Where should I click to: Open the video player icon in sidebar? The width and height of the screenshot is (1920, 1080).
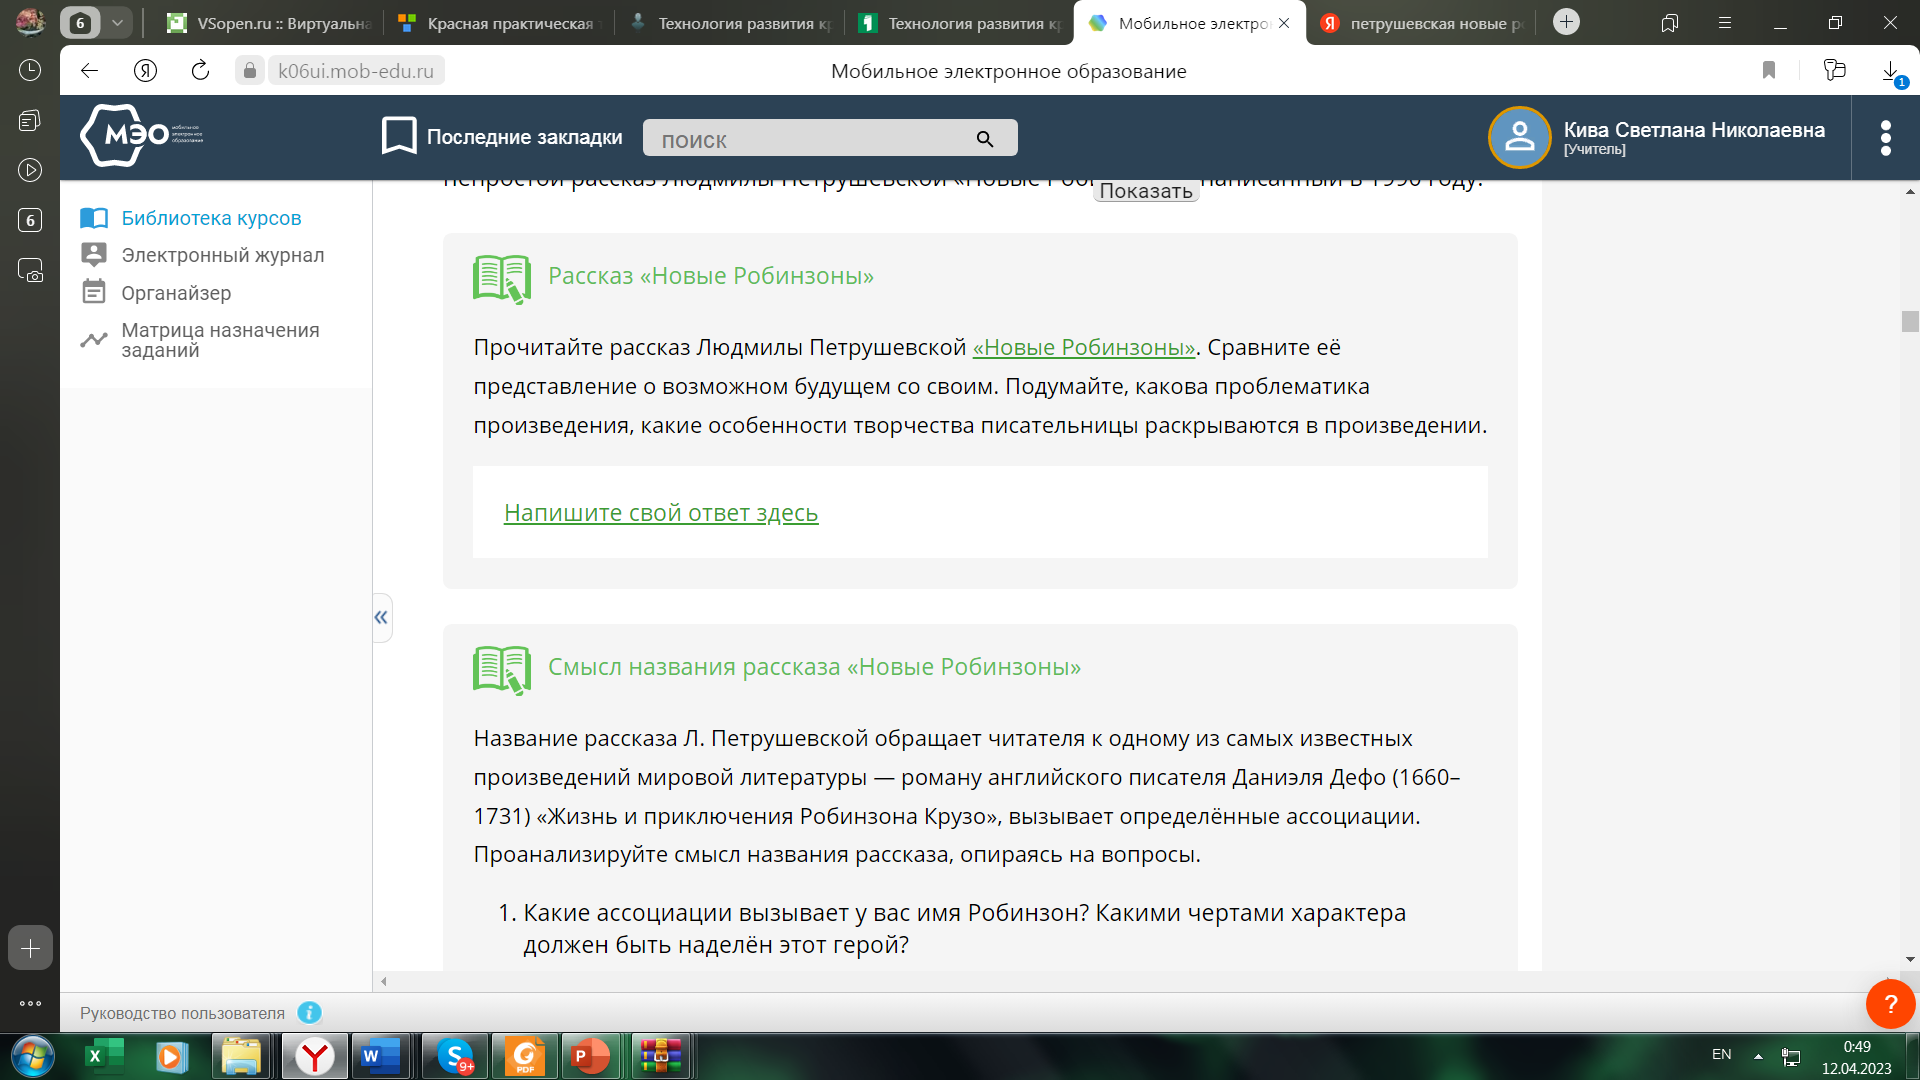pyautogui.click(x=30, y=170)
